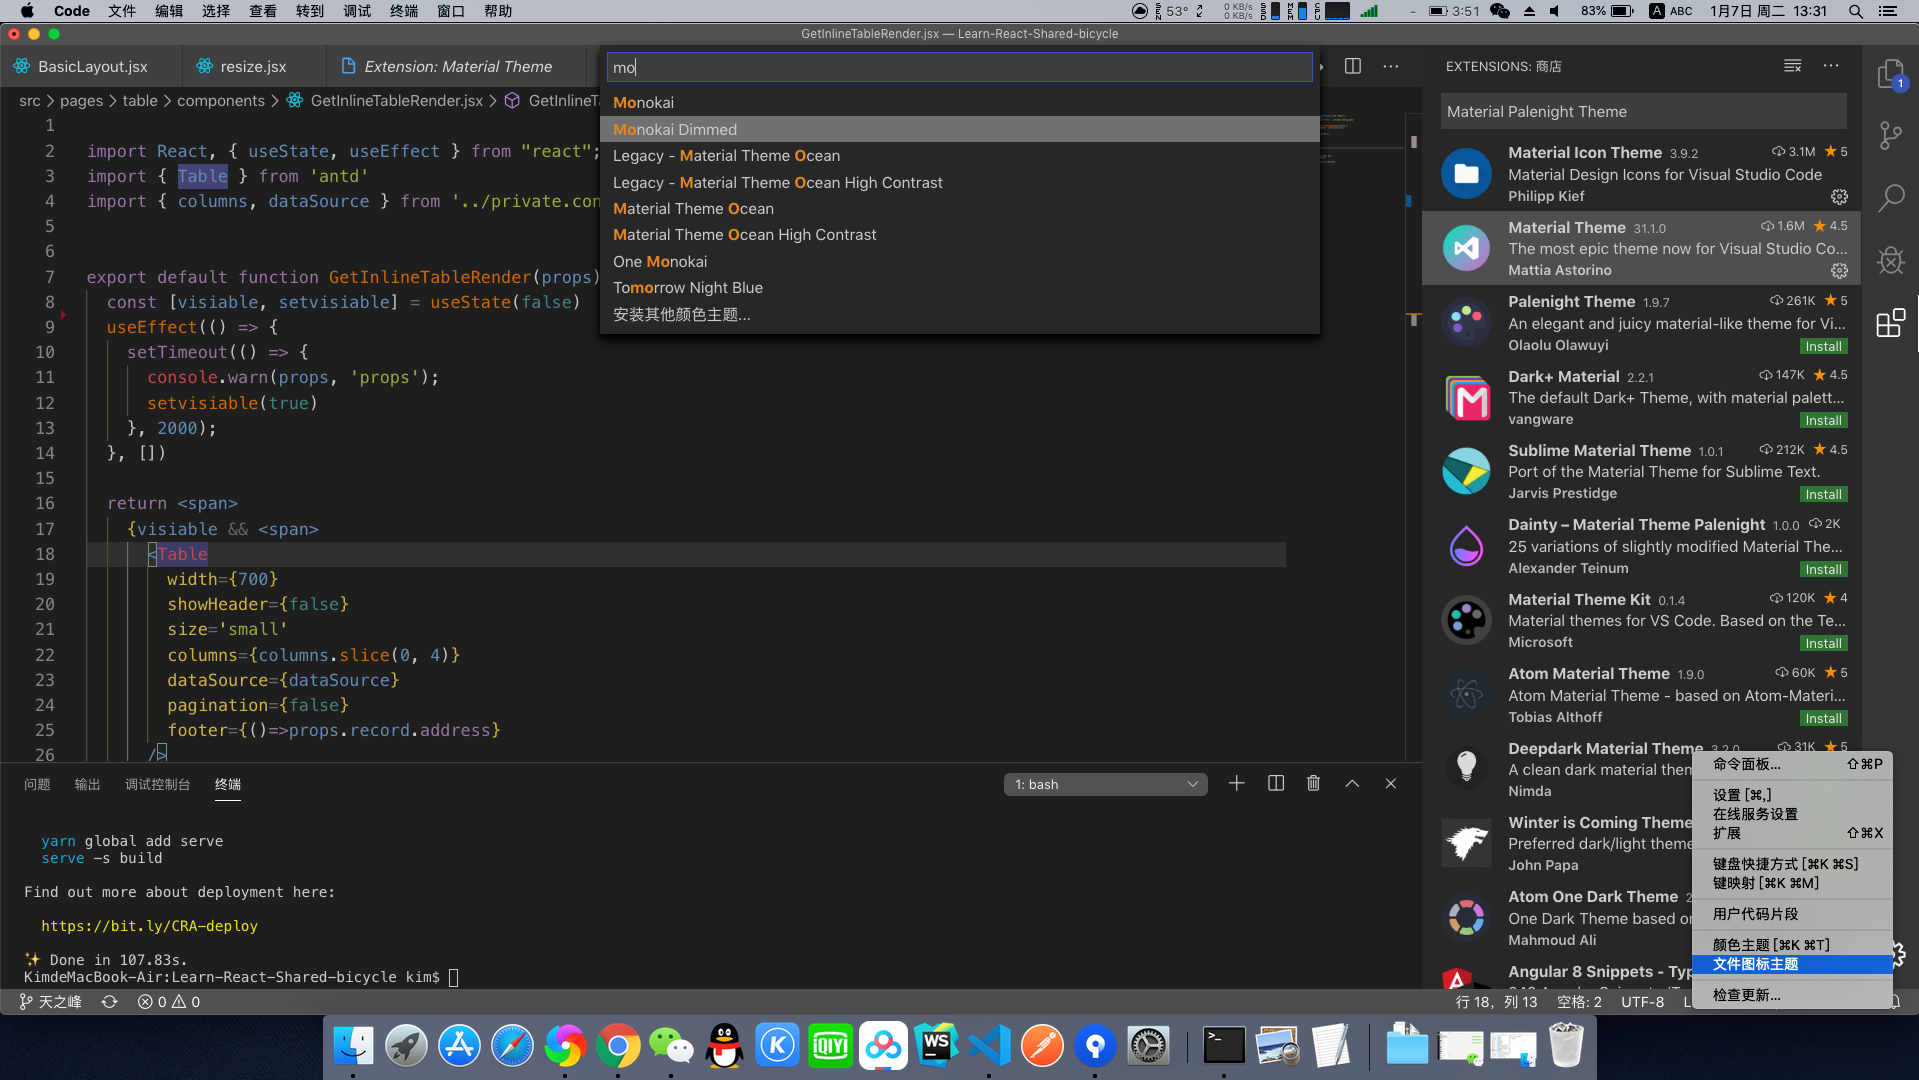Viewport: 1919px width, 1080px height.
Task: Open 命令面板... from the gear menu
Action: [x=1792, y=764]
